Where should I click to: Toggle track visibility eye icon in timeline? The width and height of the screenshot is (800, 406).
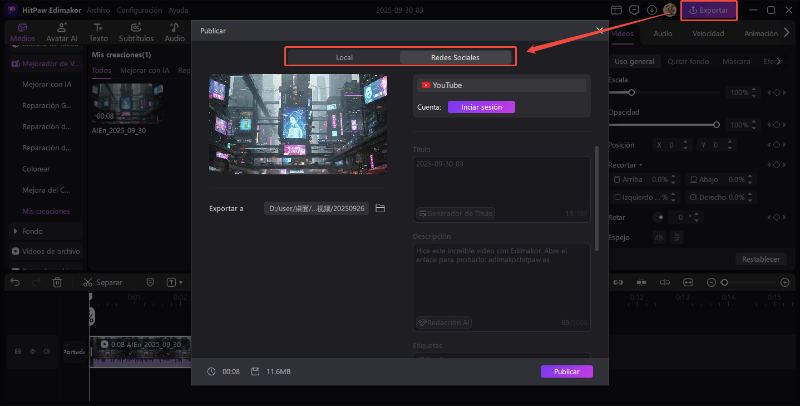(x=32, y=351)
